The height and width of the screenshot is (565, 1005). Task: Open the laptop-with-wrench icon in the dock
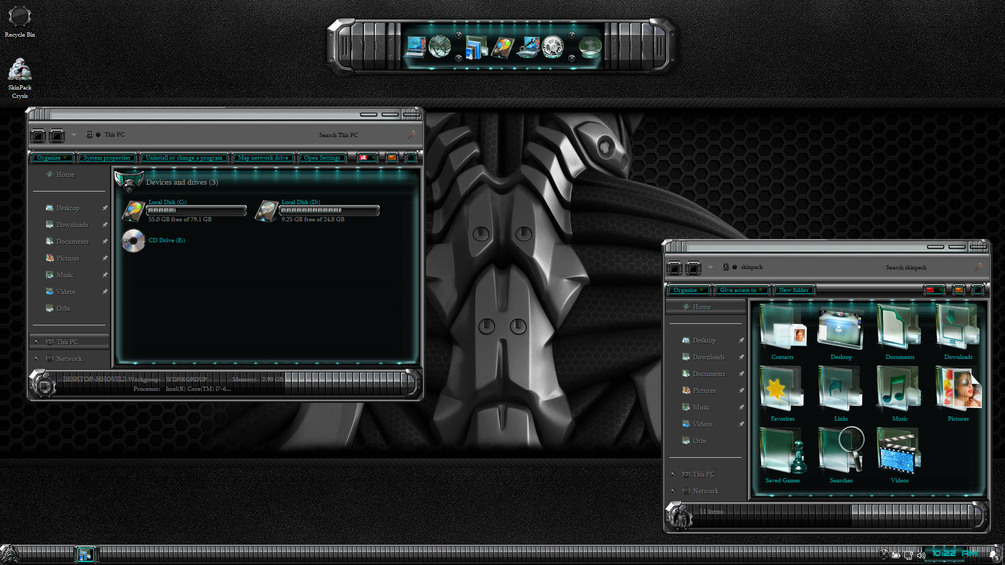pyautogui.click(x=528, y=47)
